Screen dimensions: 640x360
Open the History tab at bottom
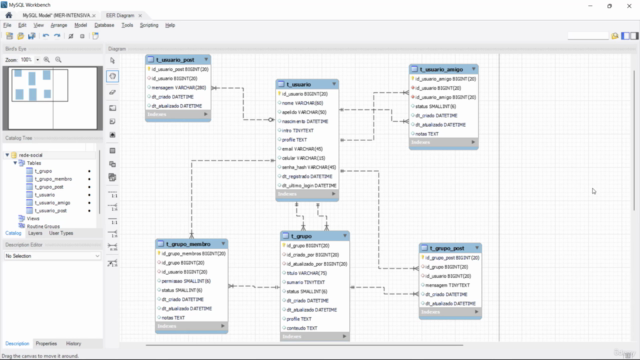coord(73,344)
